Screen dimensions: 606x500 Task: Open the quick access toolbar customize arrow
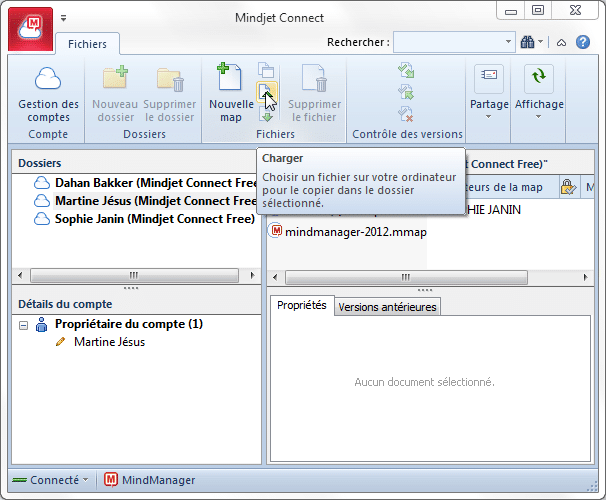[63, 18]
